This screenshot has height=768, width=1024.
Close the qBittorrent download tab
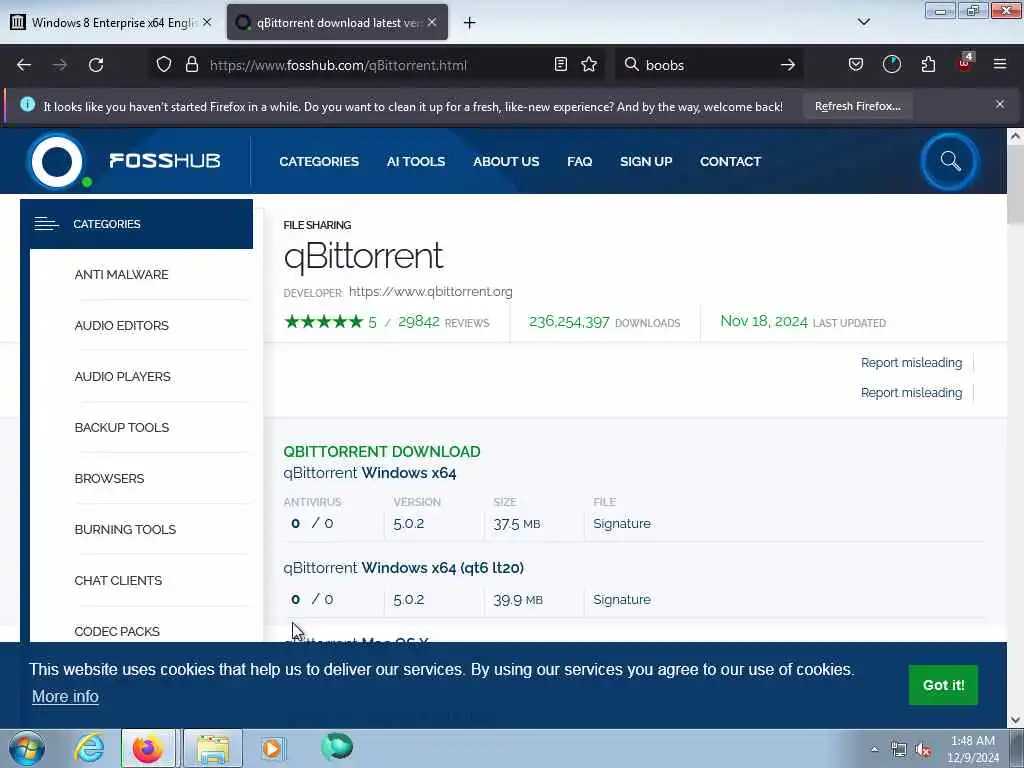pos(432,22)
